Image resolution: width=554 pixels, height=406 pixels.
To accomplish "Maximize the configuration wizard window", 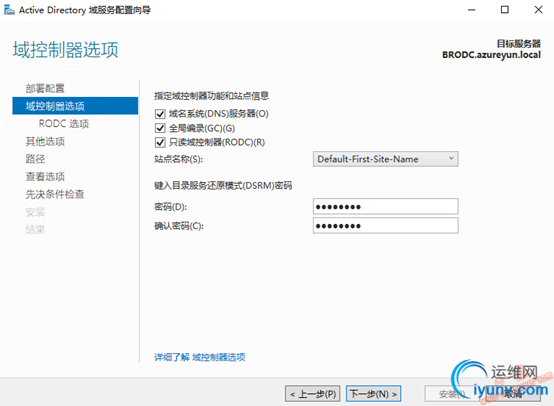I will pyautogui.click(x=505, y=10).
